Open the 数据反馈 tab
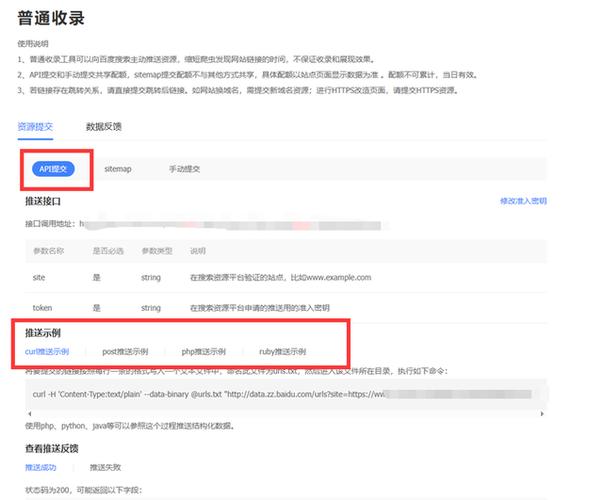This screenshot has width=603, height=500. [x=103, y=127]
